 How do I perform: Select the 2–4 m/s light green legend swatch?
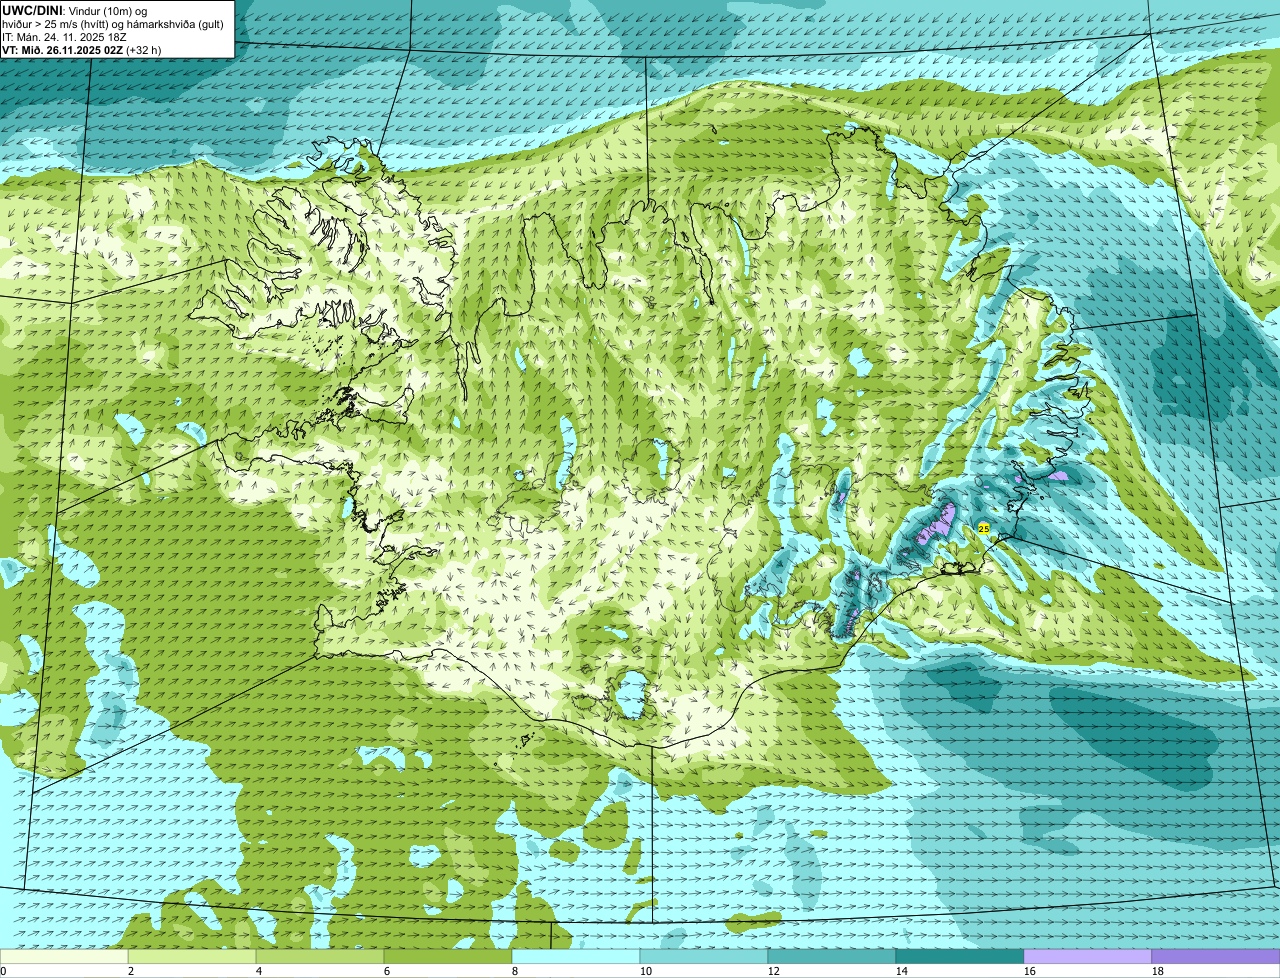point(192,957)
